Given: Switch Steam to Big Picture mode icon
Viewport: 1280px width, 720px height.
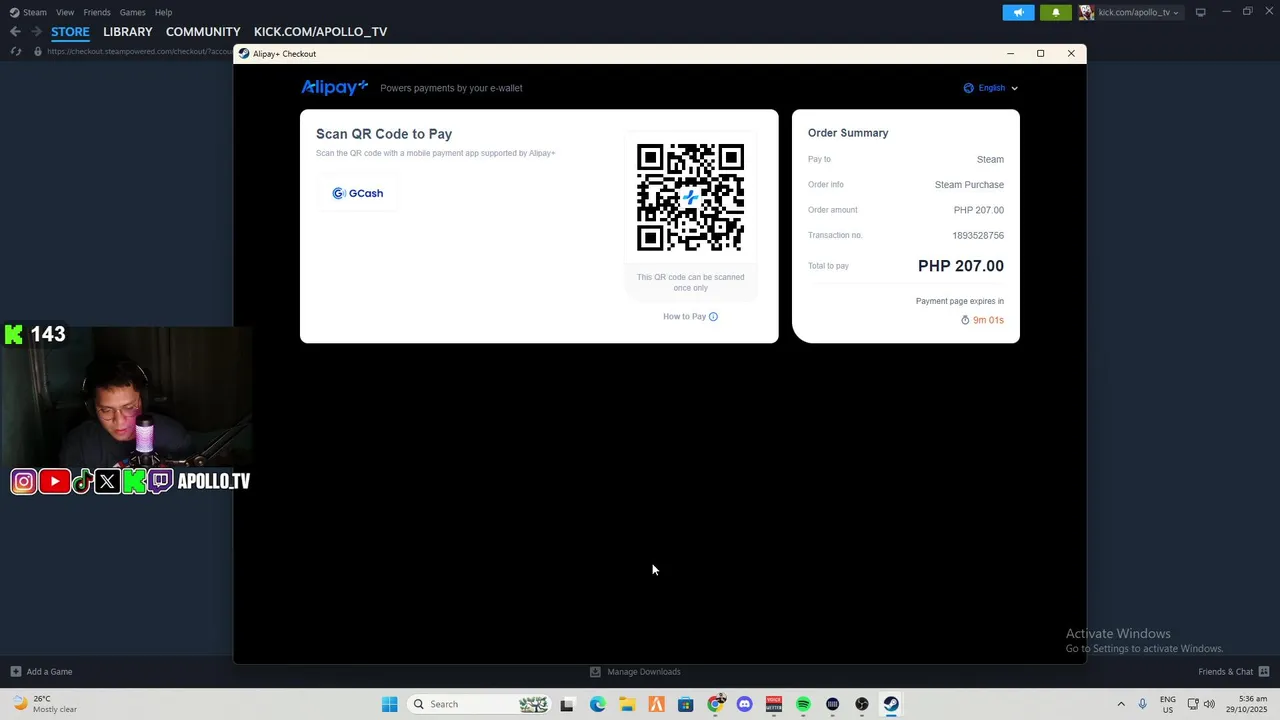Looking at the screenshot, I should [1200, 12].
